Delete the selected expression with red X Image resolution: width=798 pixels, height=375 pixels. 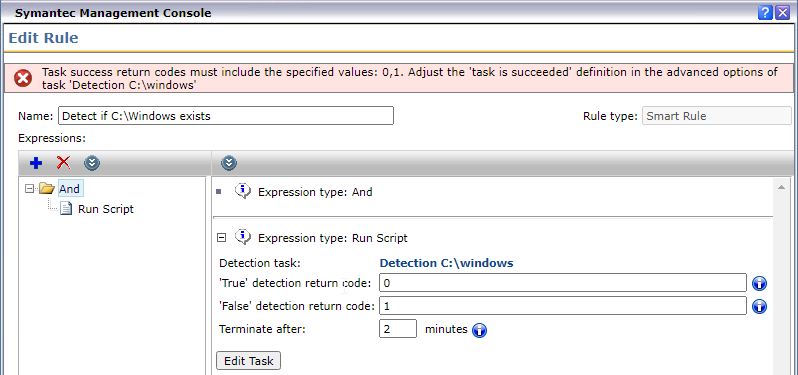tap(64, 163)
